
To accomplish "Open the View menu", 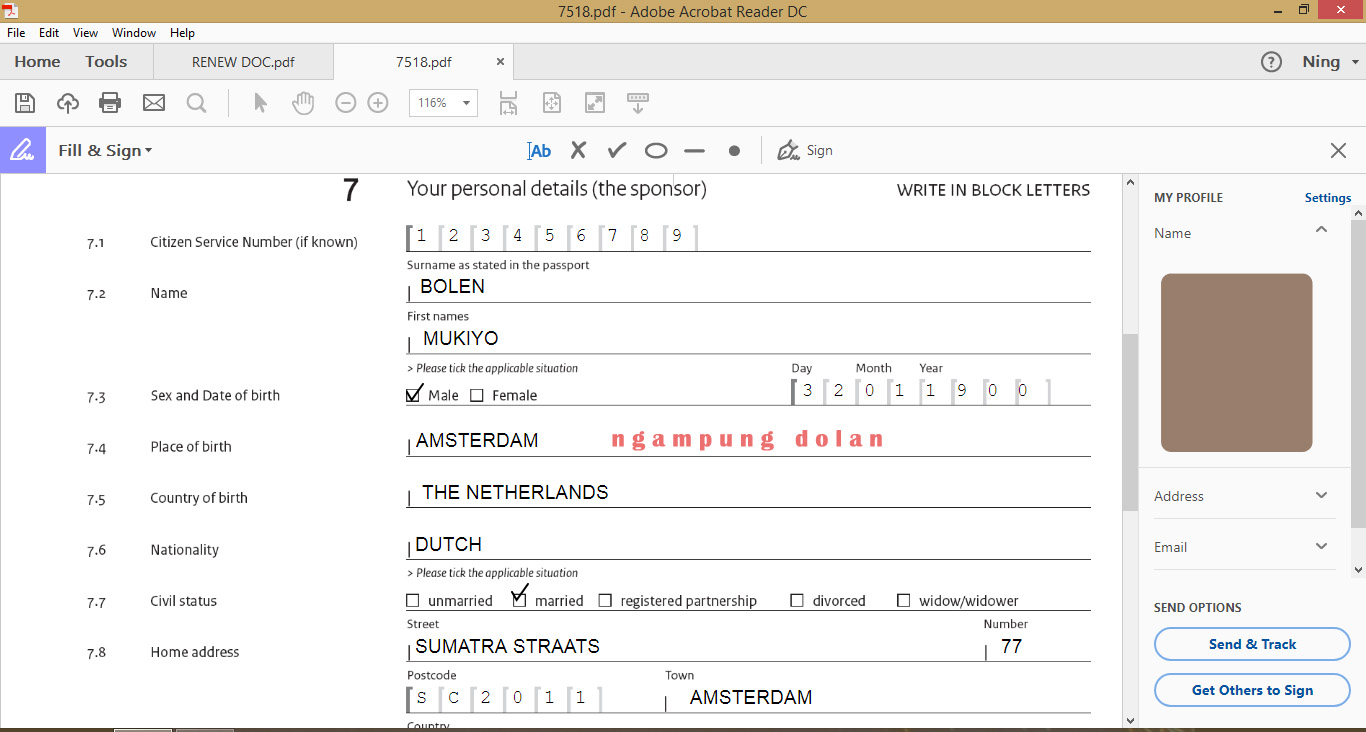I will point(85,33).
